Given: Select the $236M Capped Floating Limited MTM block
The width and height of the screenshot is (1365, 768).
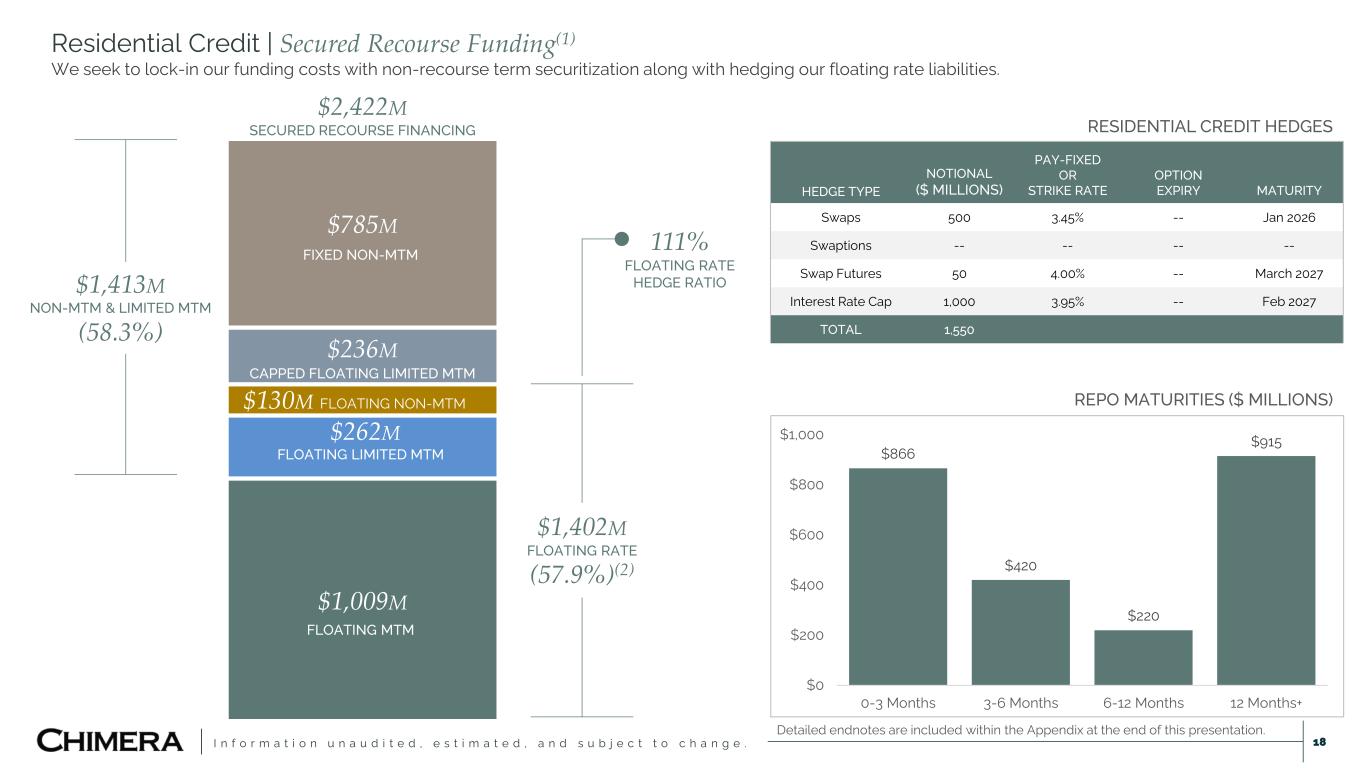Looking at the screenshot, I should [362, 357].
